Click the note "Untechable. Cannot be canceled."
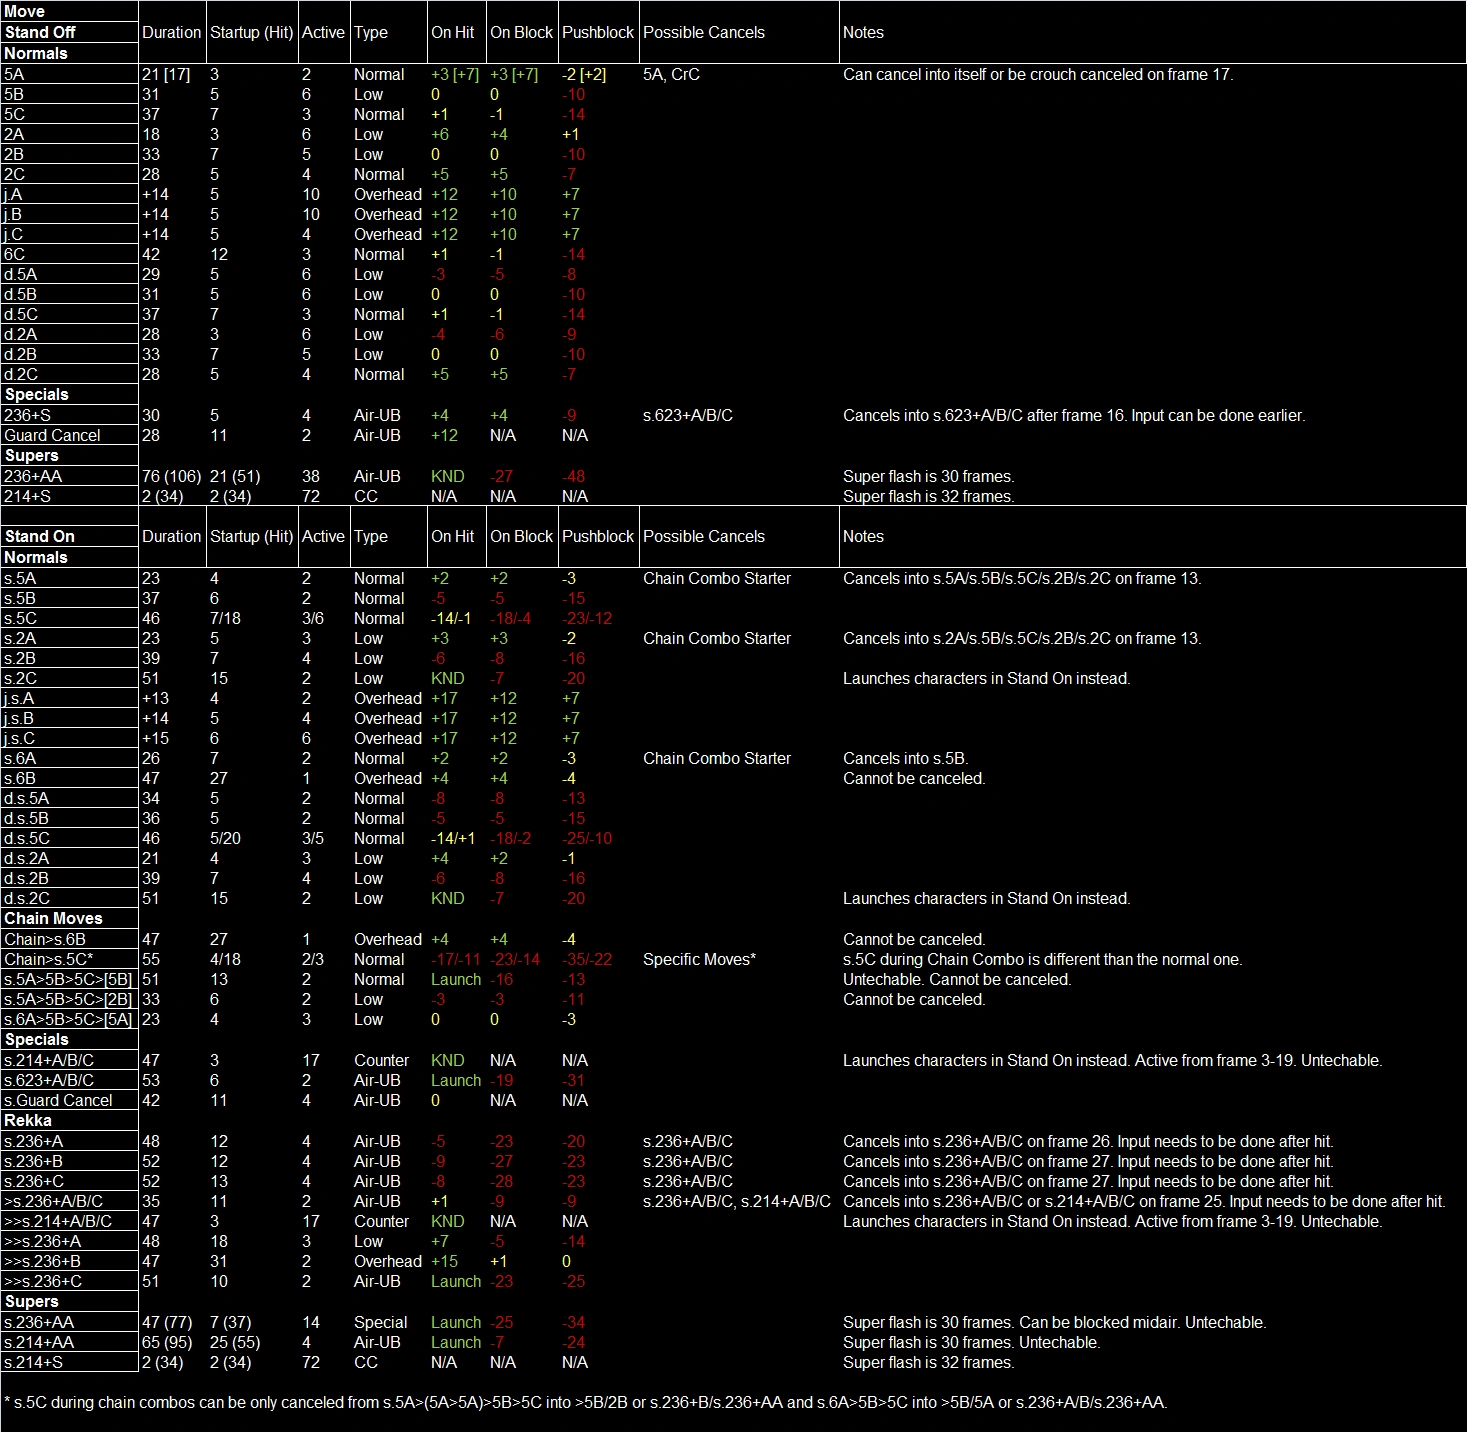 [957, 979]
